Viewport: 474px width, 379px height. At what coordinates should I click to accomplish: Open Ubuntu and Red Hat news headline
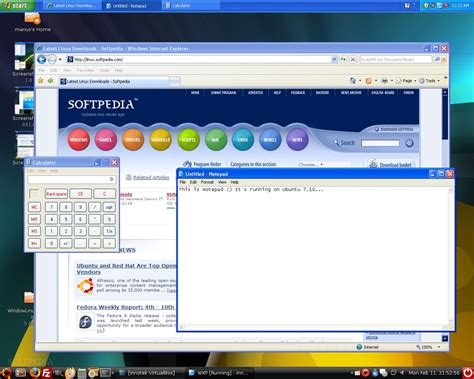point(126,269)
